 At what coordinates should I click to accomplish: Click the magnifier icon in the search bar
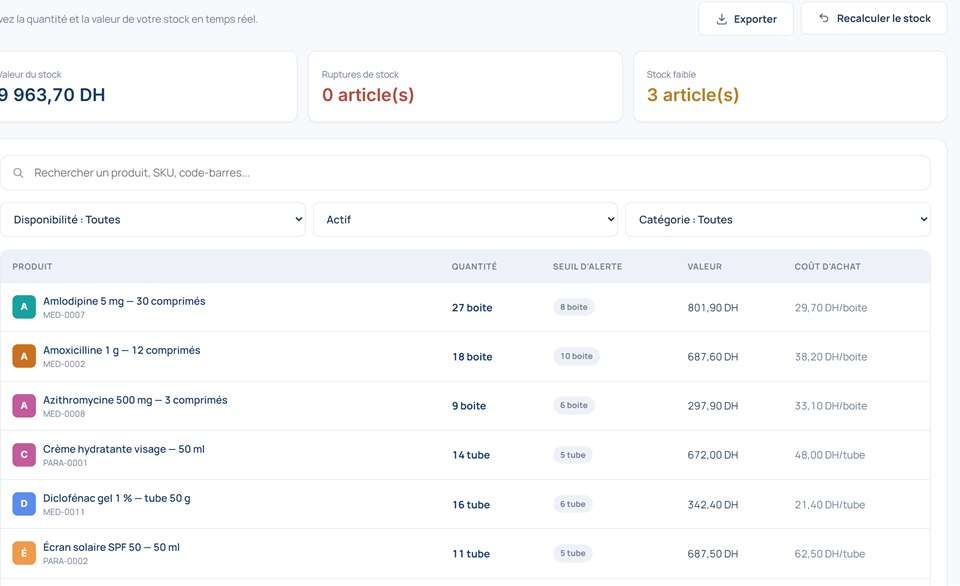(18, 173)
